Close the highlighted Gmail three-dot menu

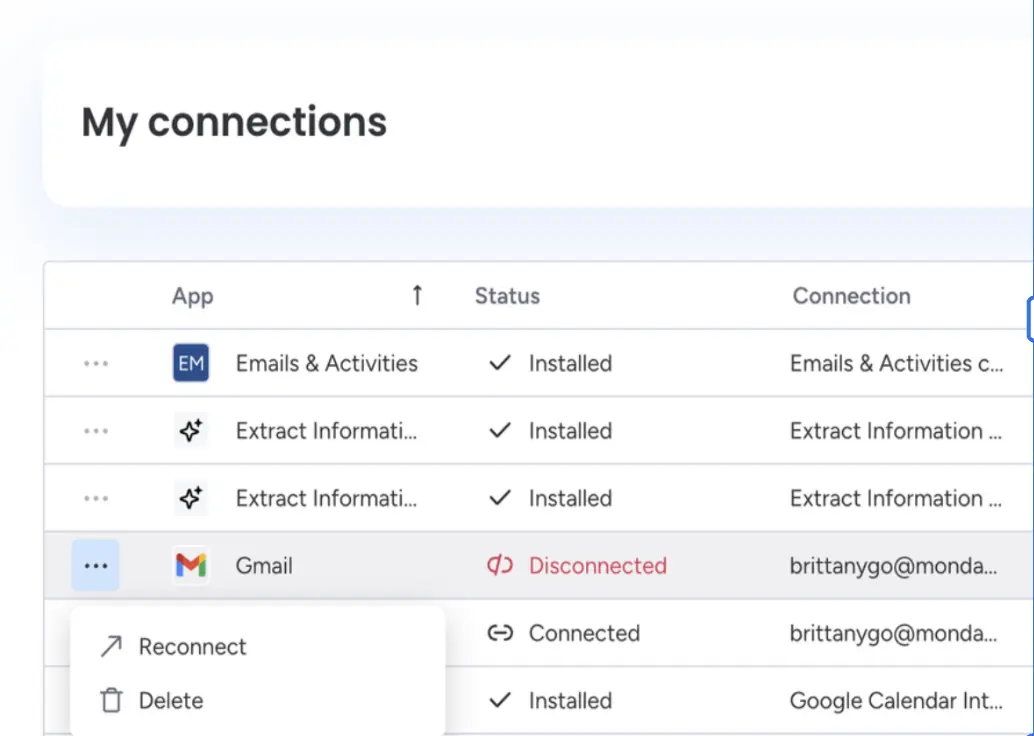coord(96,566)
